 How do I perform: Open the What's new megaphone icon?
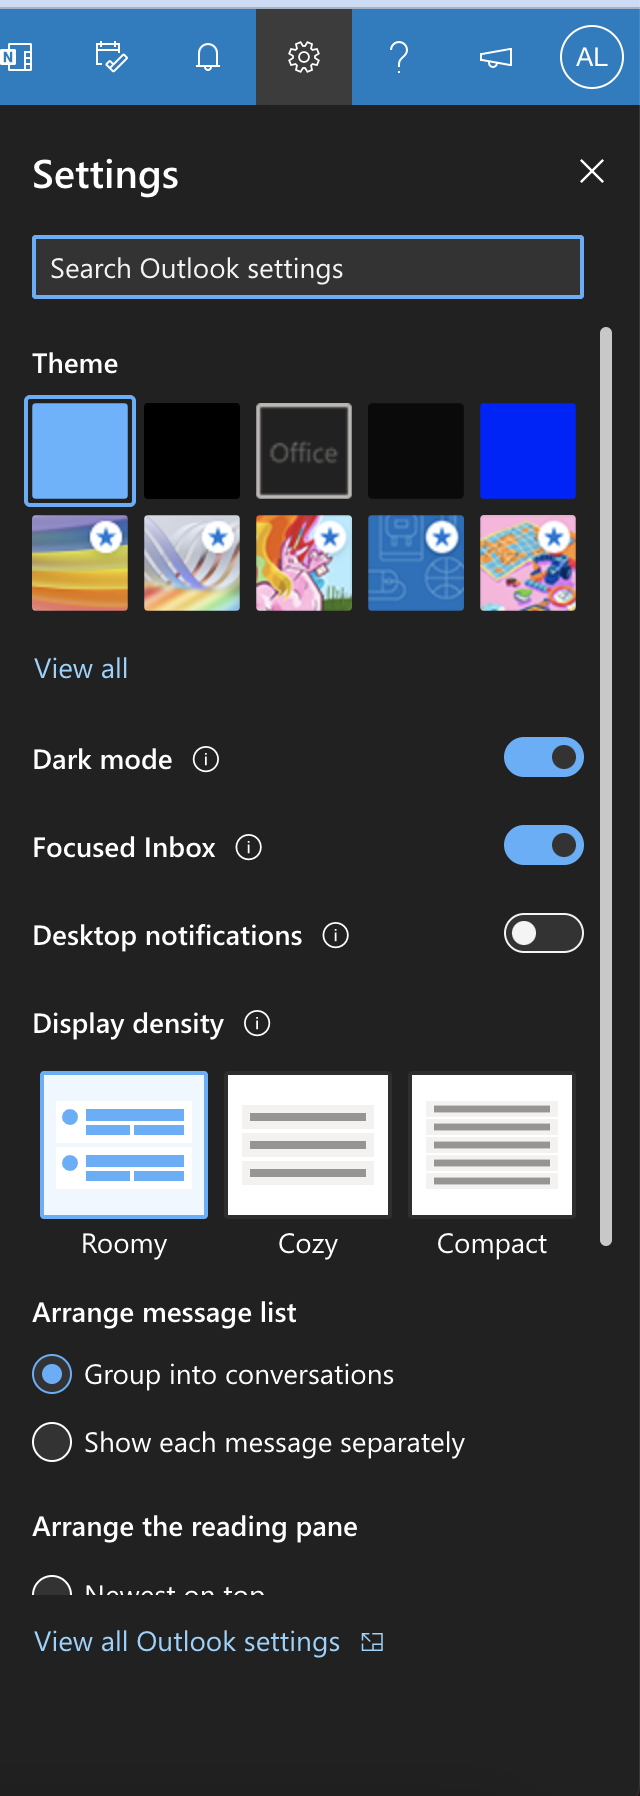pos(496,58)
